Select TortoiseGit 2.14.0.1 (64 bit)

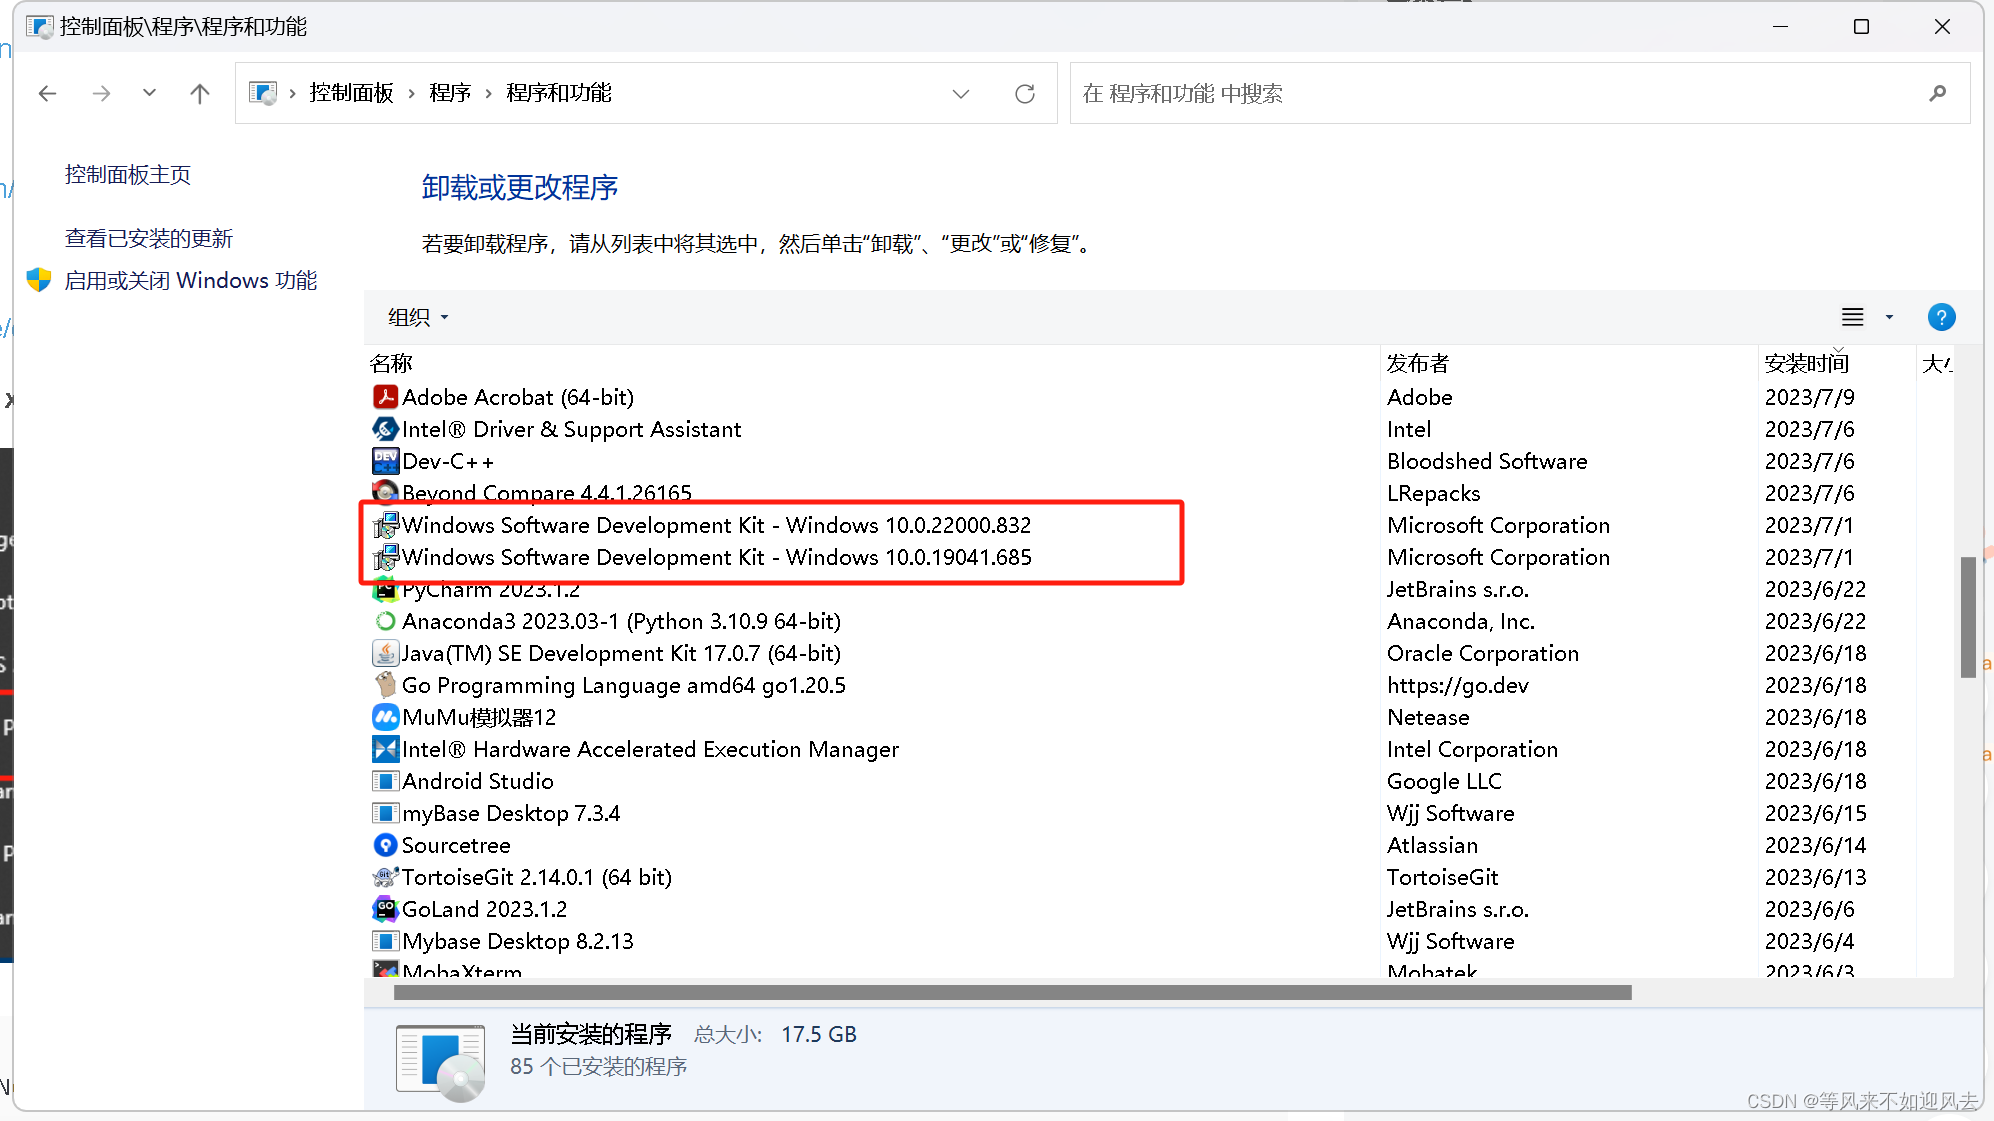1158,877
